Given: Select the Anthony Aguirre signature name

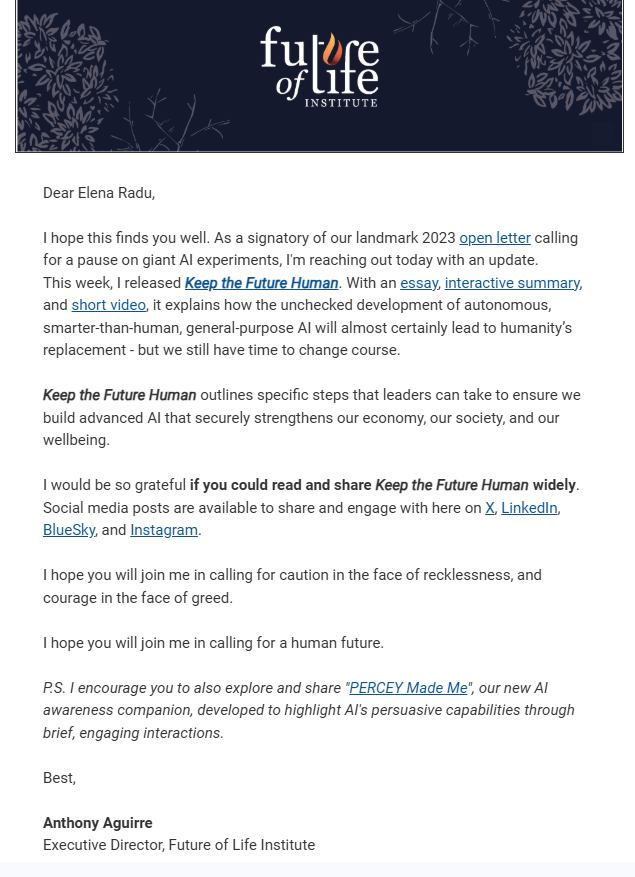Looking at the screenshot, I should click(x=98, y=823).
